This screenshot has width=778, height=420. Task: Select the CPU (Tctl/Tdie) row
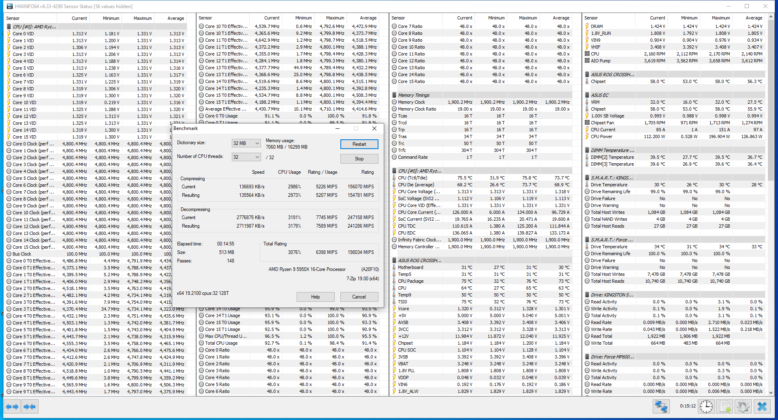click(482, 178)
